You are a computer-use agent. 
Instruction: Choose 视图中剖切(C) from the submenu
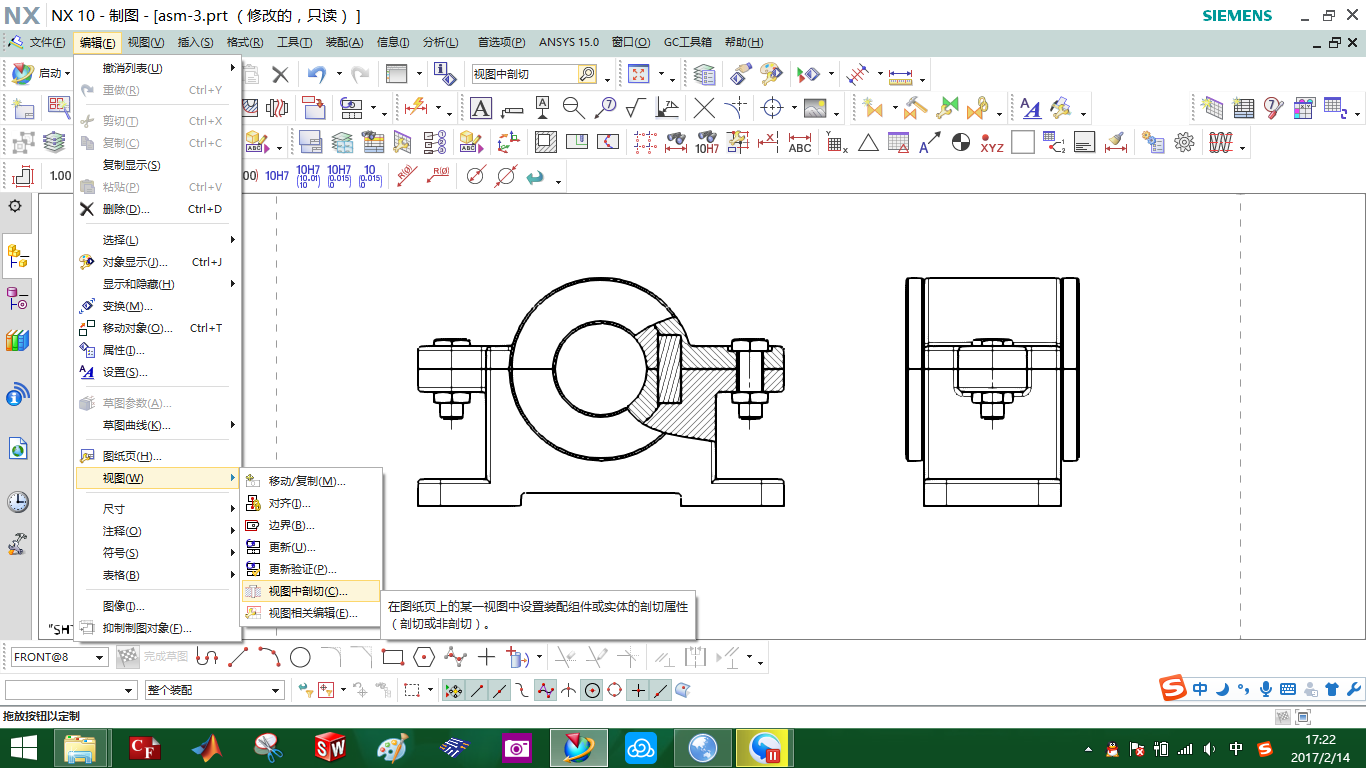click(x=311, y=591)
